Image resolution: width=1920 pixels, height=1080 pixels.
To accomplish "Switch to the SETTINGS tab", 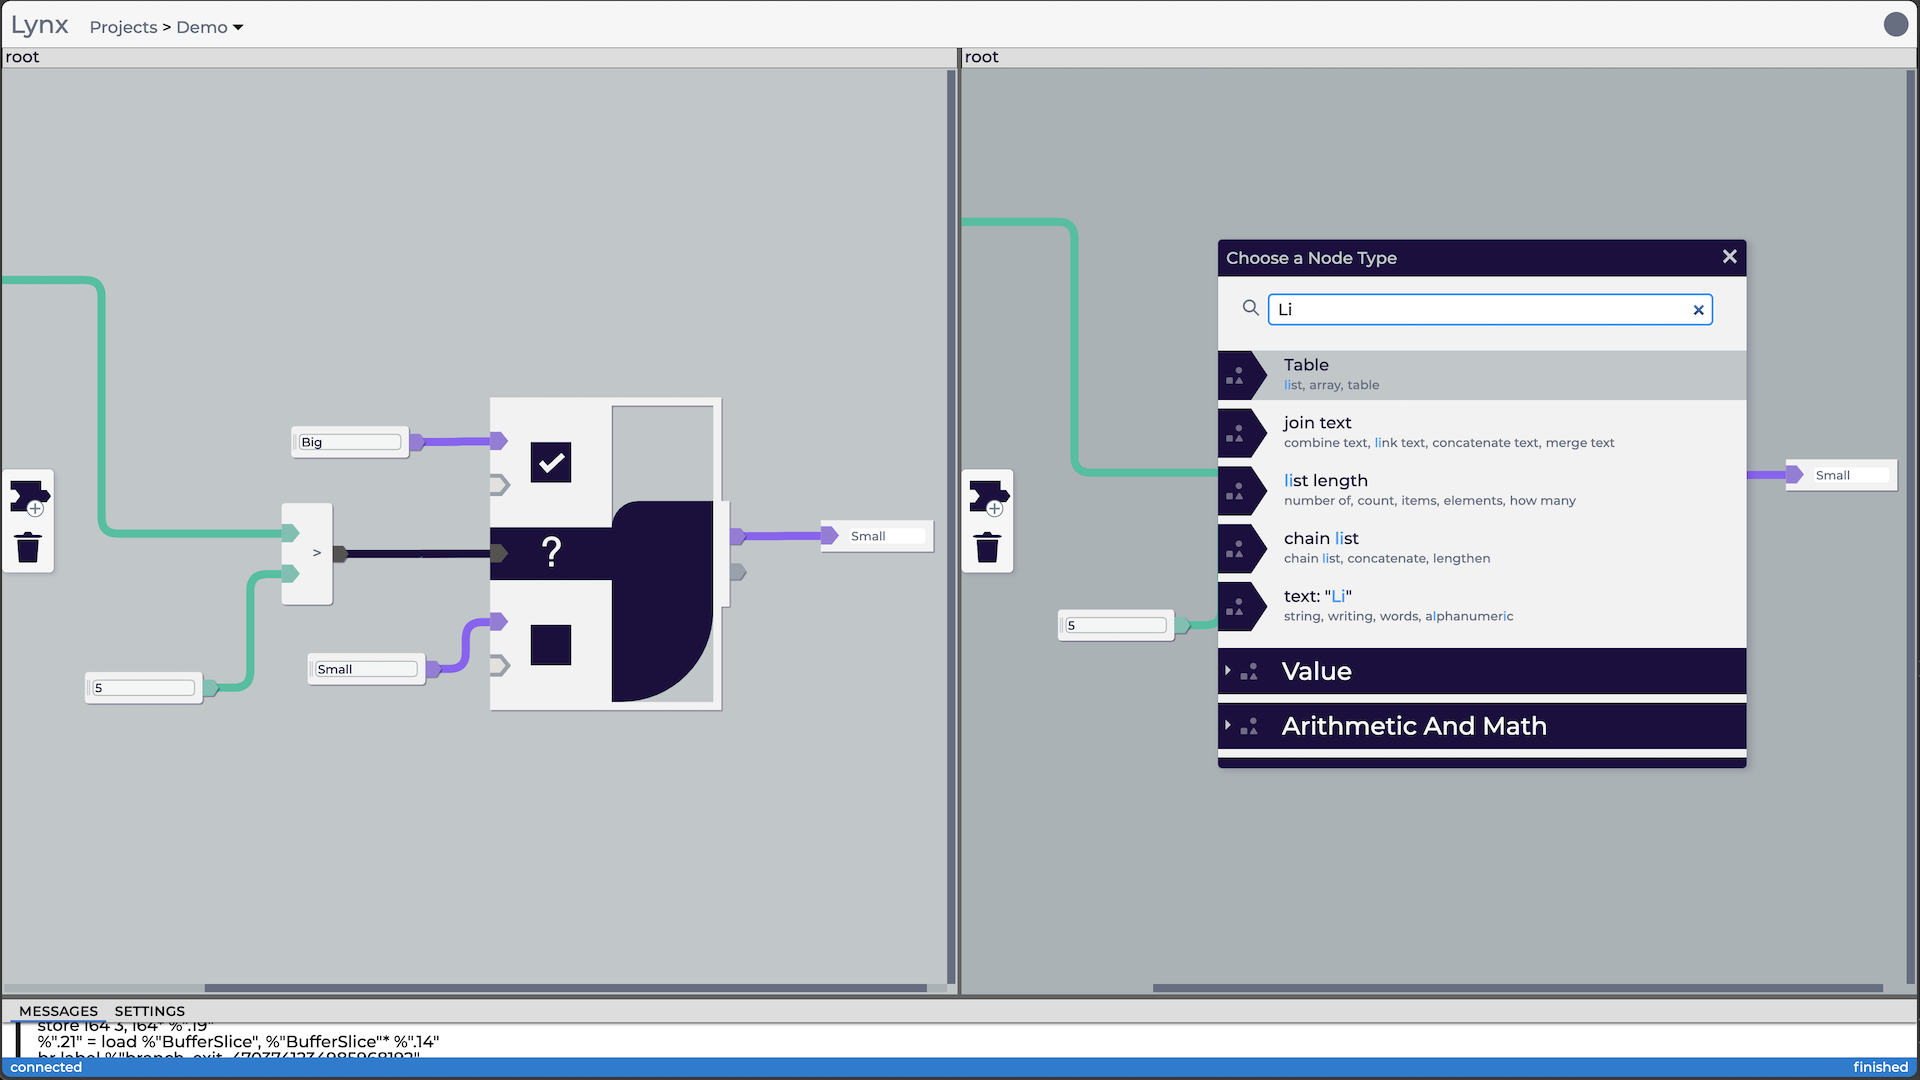I will point(149,1011).
